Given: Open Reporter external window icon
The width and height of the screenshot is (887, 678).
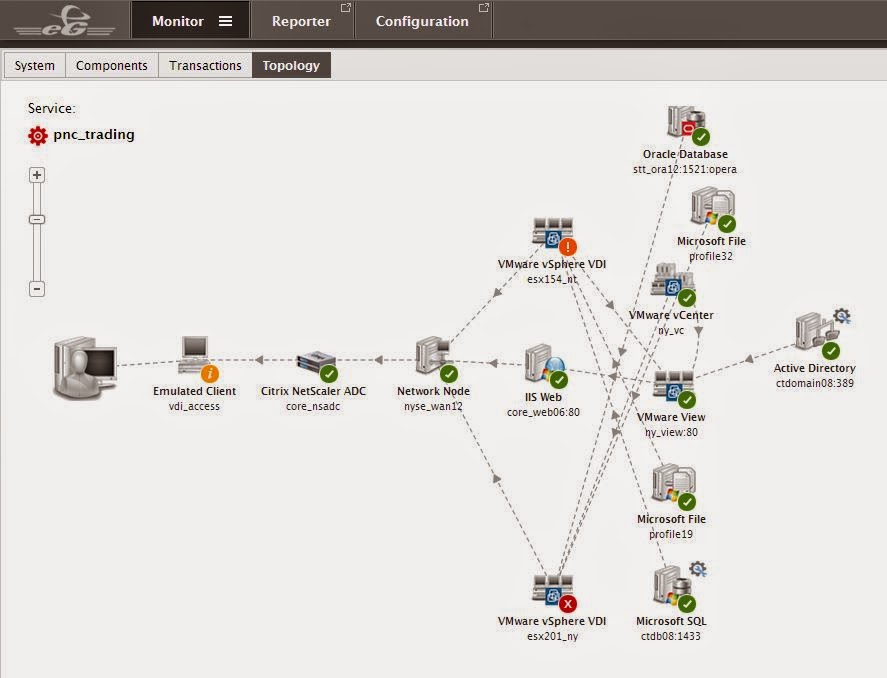Looking at the screenshot, I should (345, 8).
